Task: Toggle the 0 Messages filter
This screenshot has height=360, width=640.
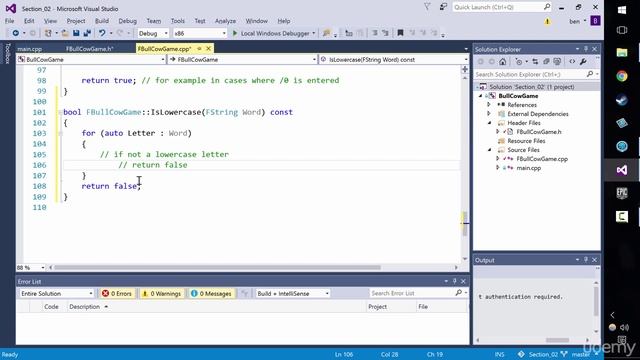Action: tap(211, 293)
